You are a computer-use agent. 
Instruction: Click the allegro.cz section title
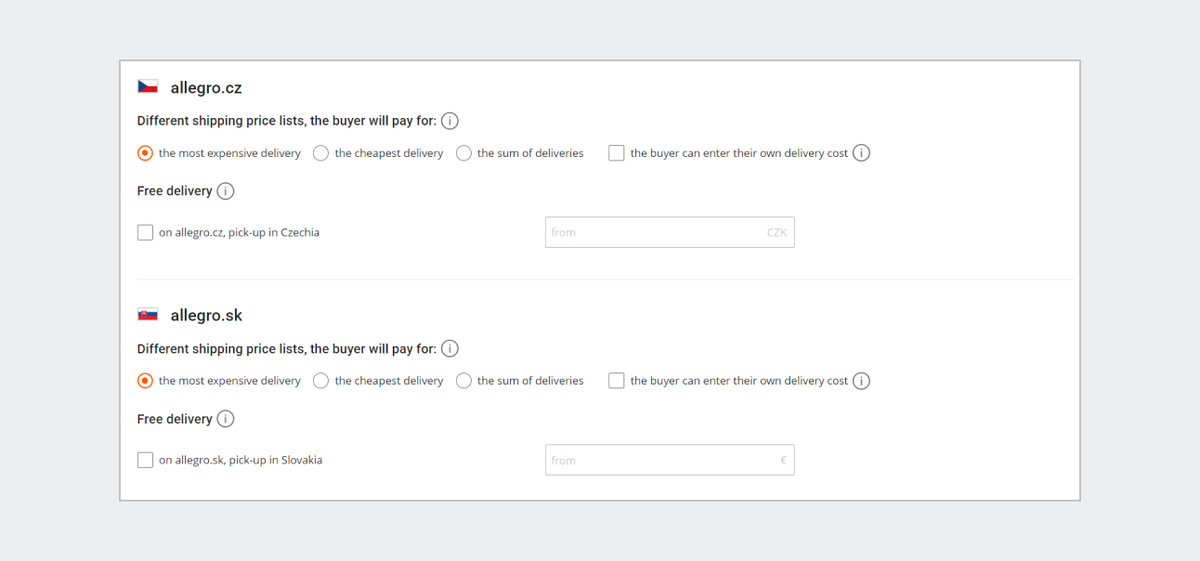point(206,88)
